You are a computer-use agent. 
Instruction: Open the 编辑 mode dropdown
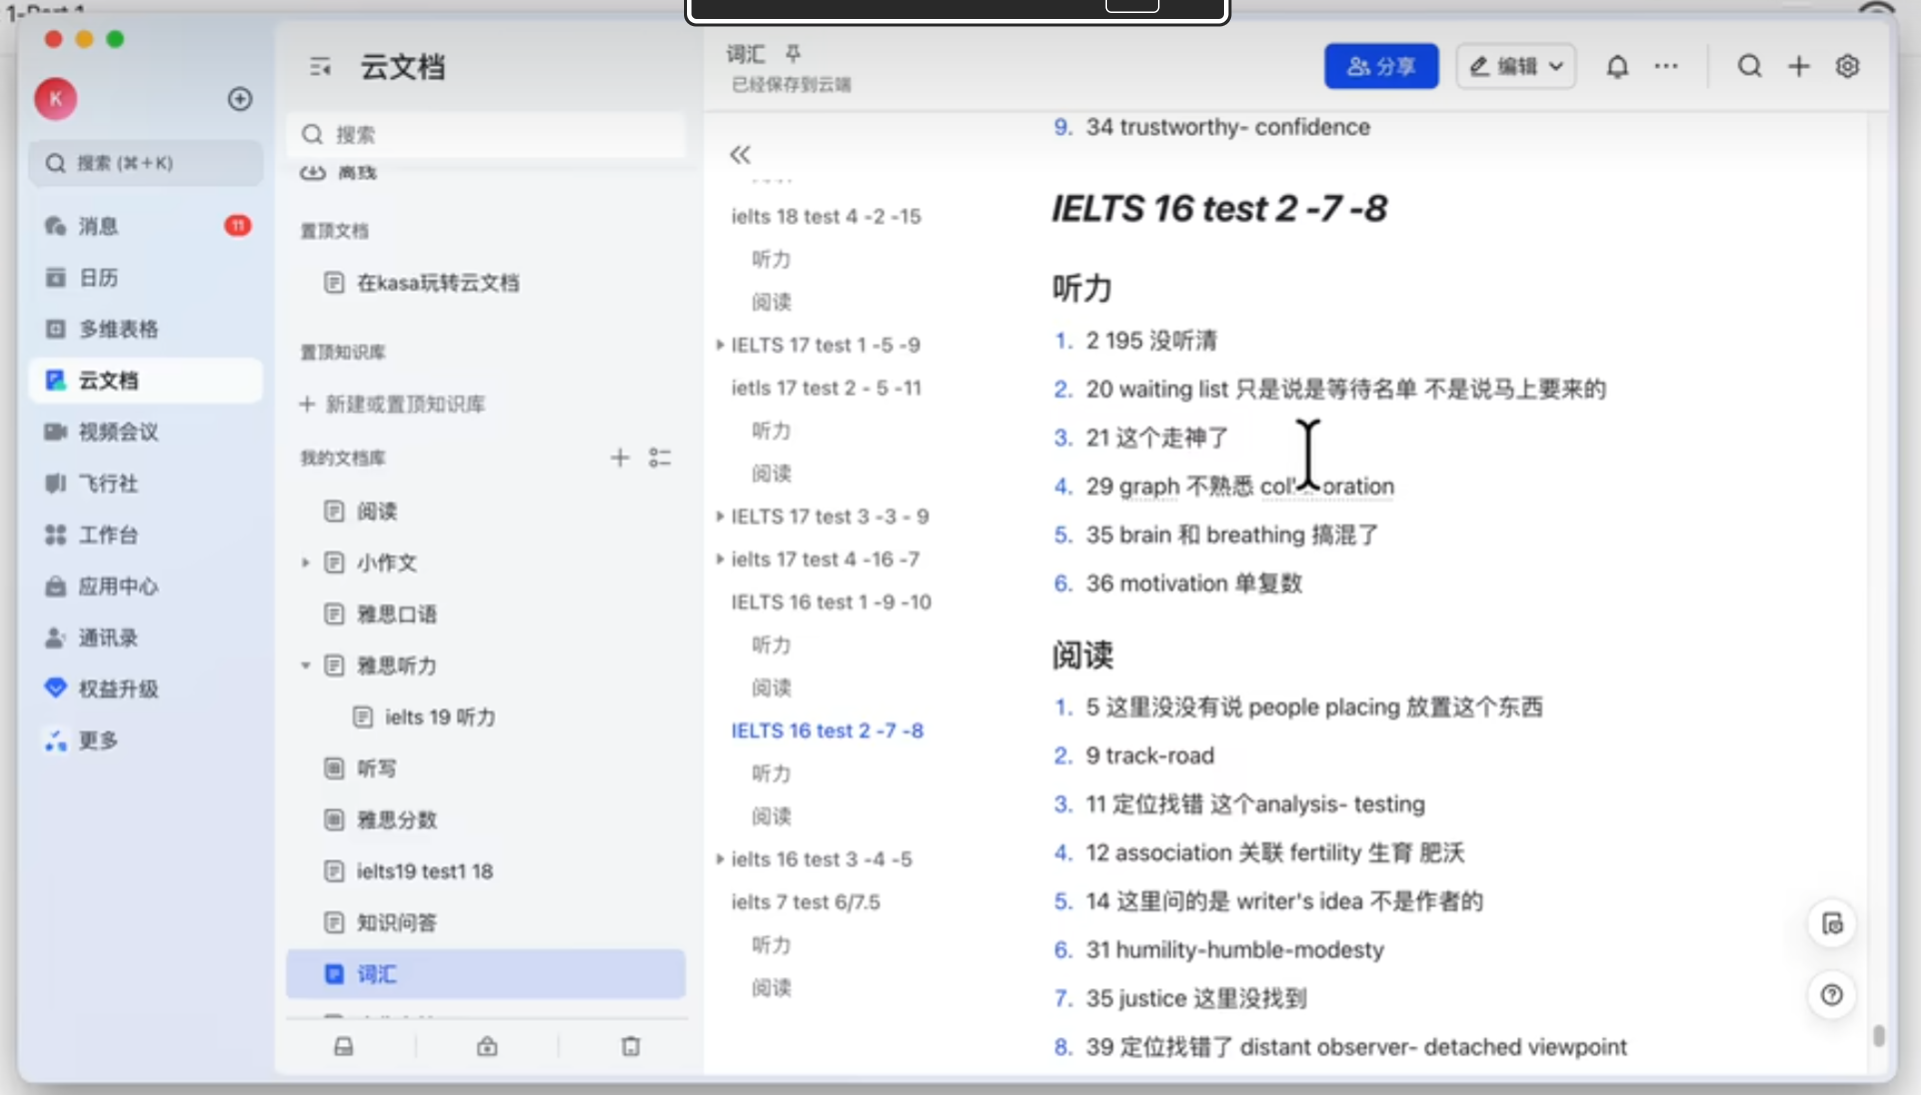(x=1516, y=66)
